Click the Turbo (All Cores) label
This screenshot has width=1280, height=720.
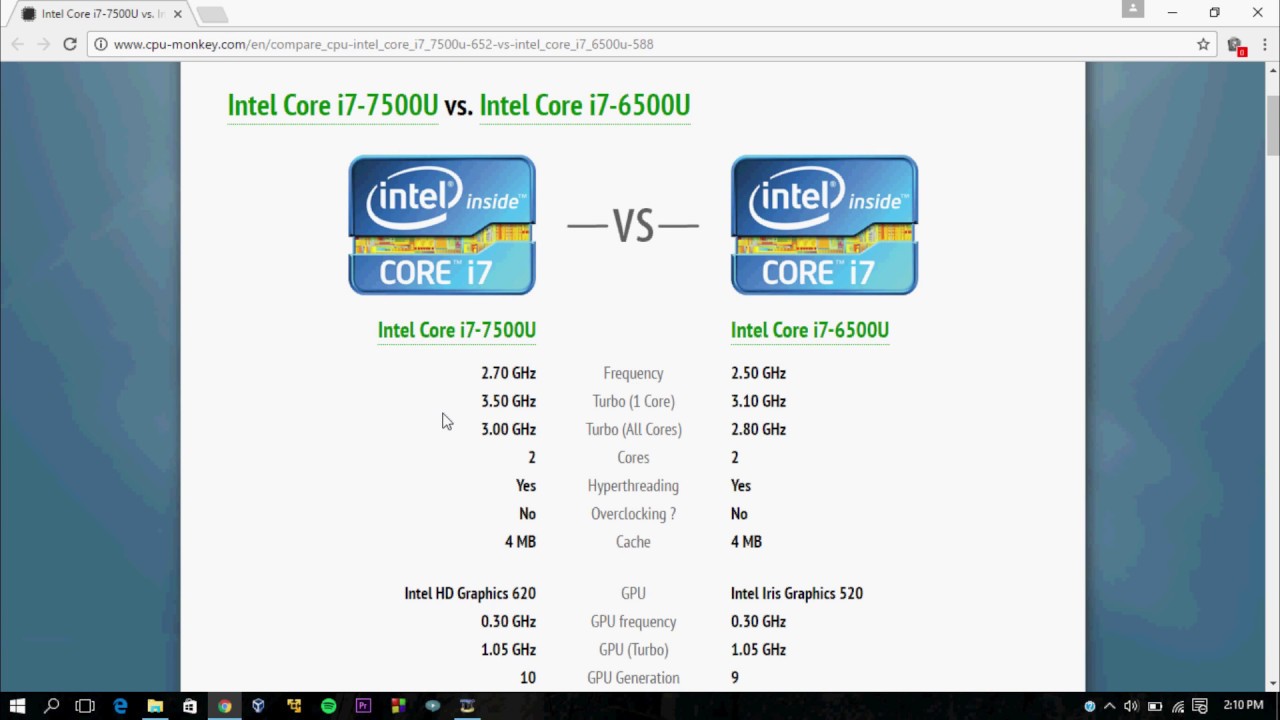(633, 429)
